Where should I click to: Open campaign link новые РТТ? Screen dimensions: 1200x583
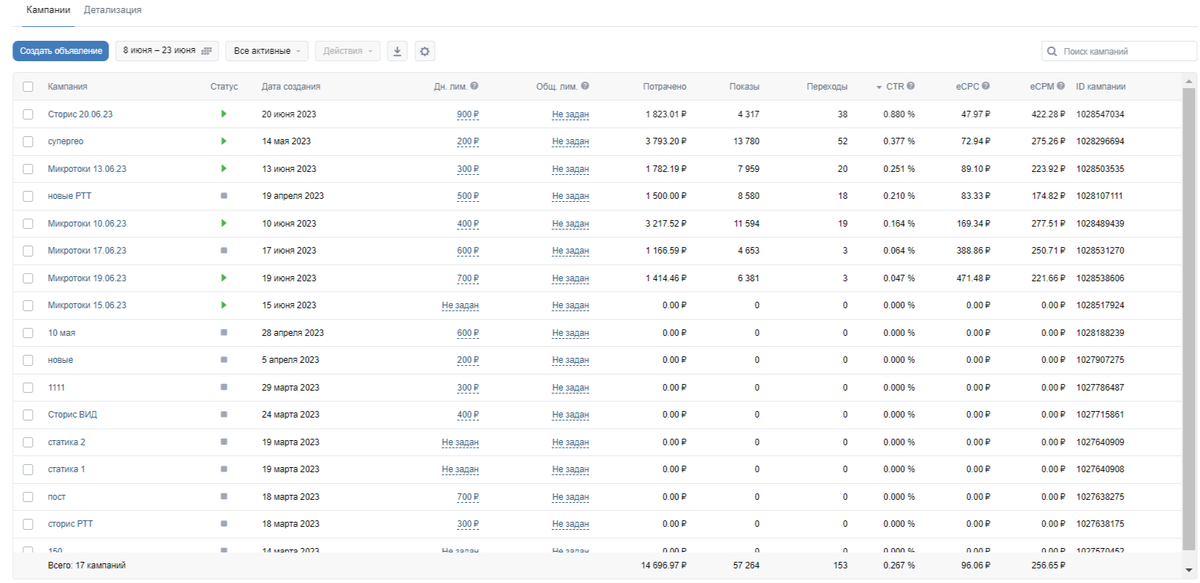69,196
